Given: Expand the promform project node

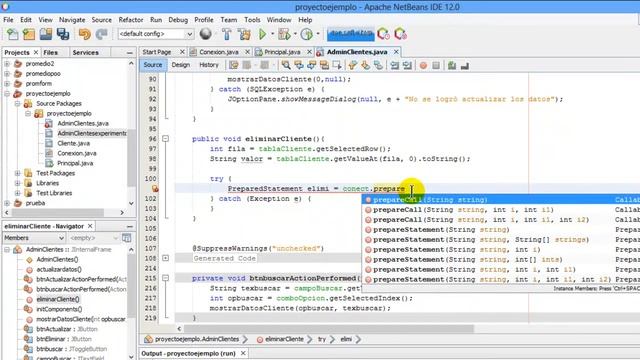Looking at the screenshot, I should (7, 84).
